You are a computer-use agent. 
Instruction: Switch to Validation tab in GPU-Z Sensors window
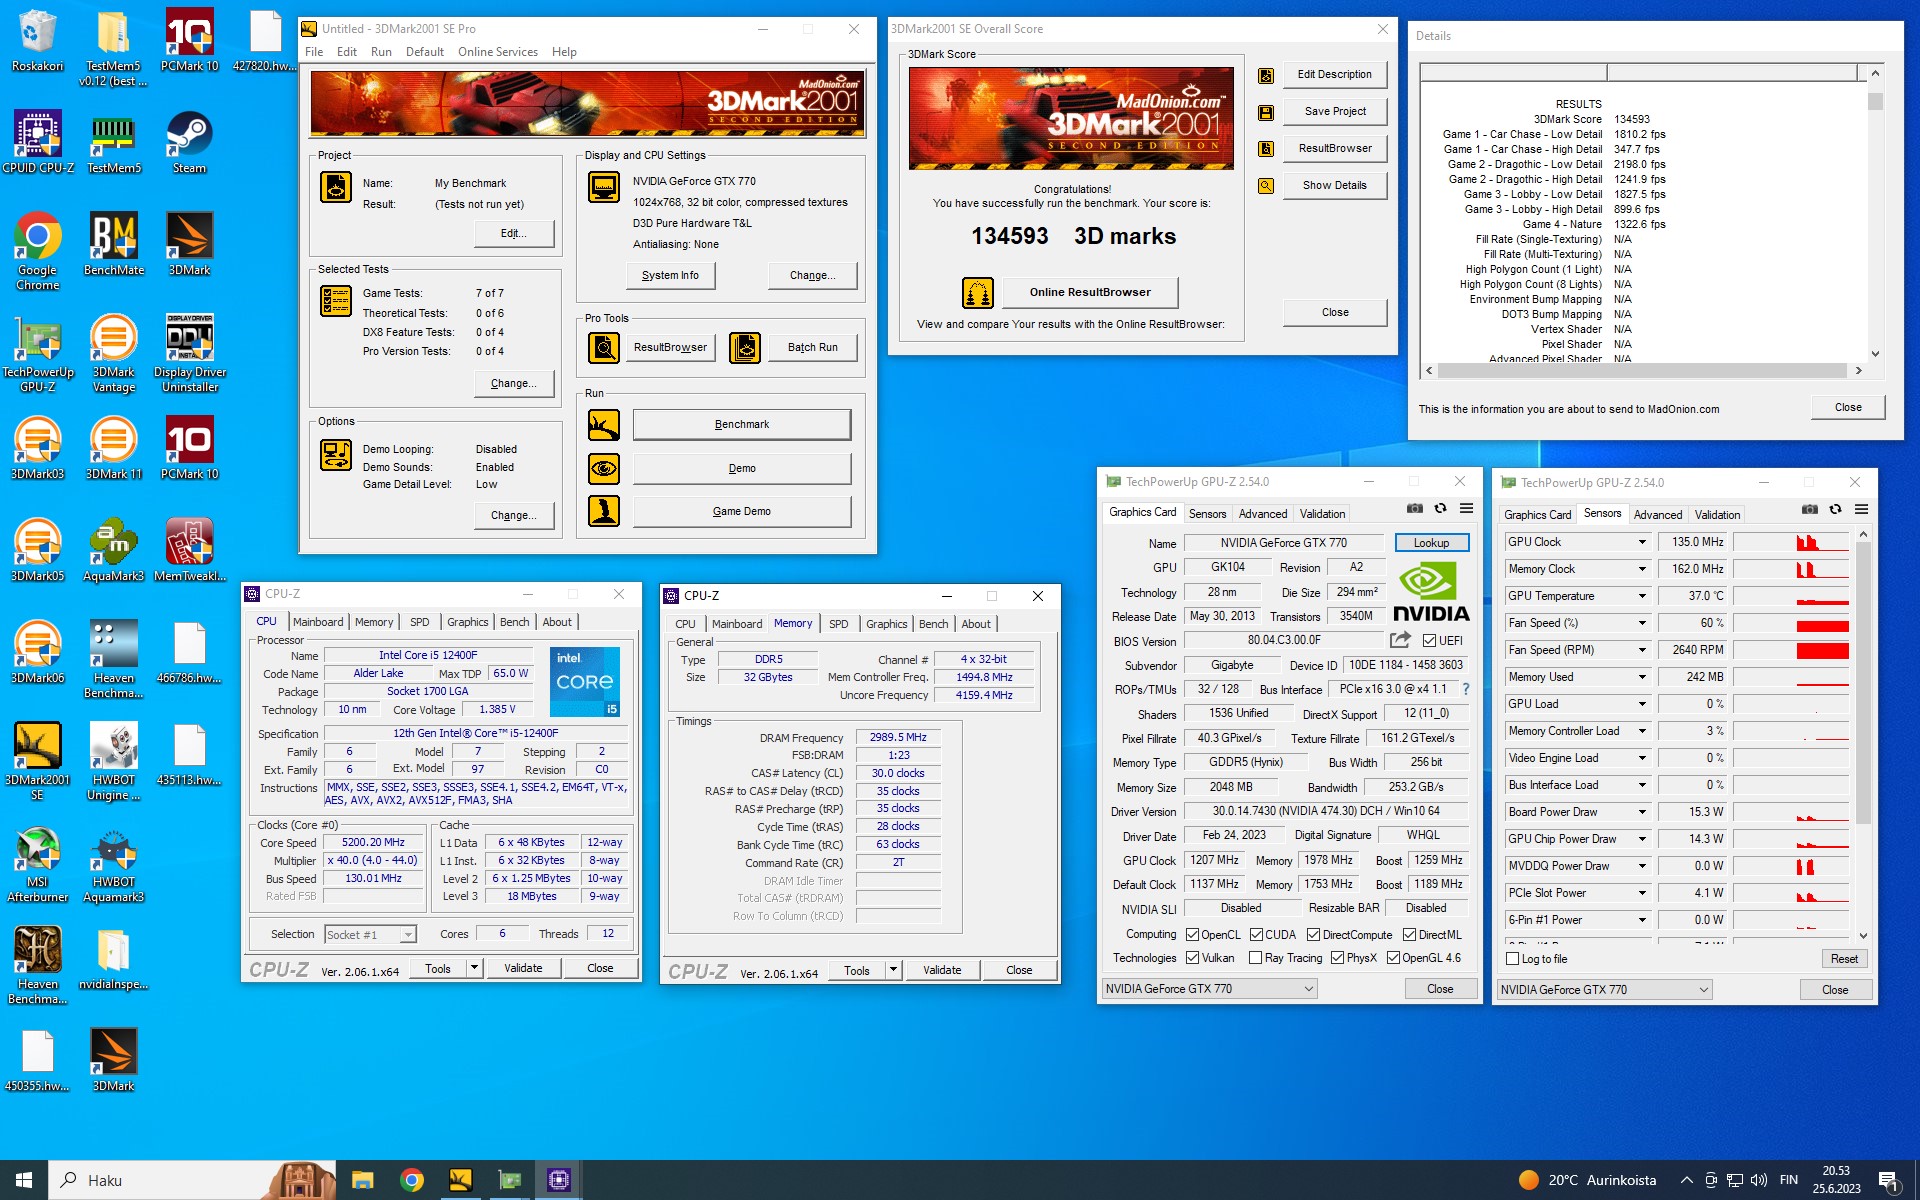coord(1717,515)
